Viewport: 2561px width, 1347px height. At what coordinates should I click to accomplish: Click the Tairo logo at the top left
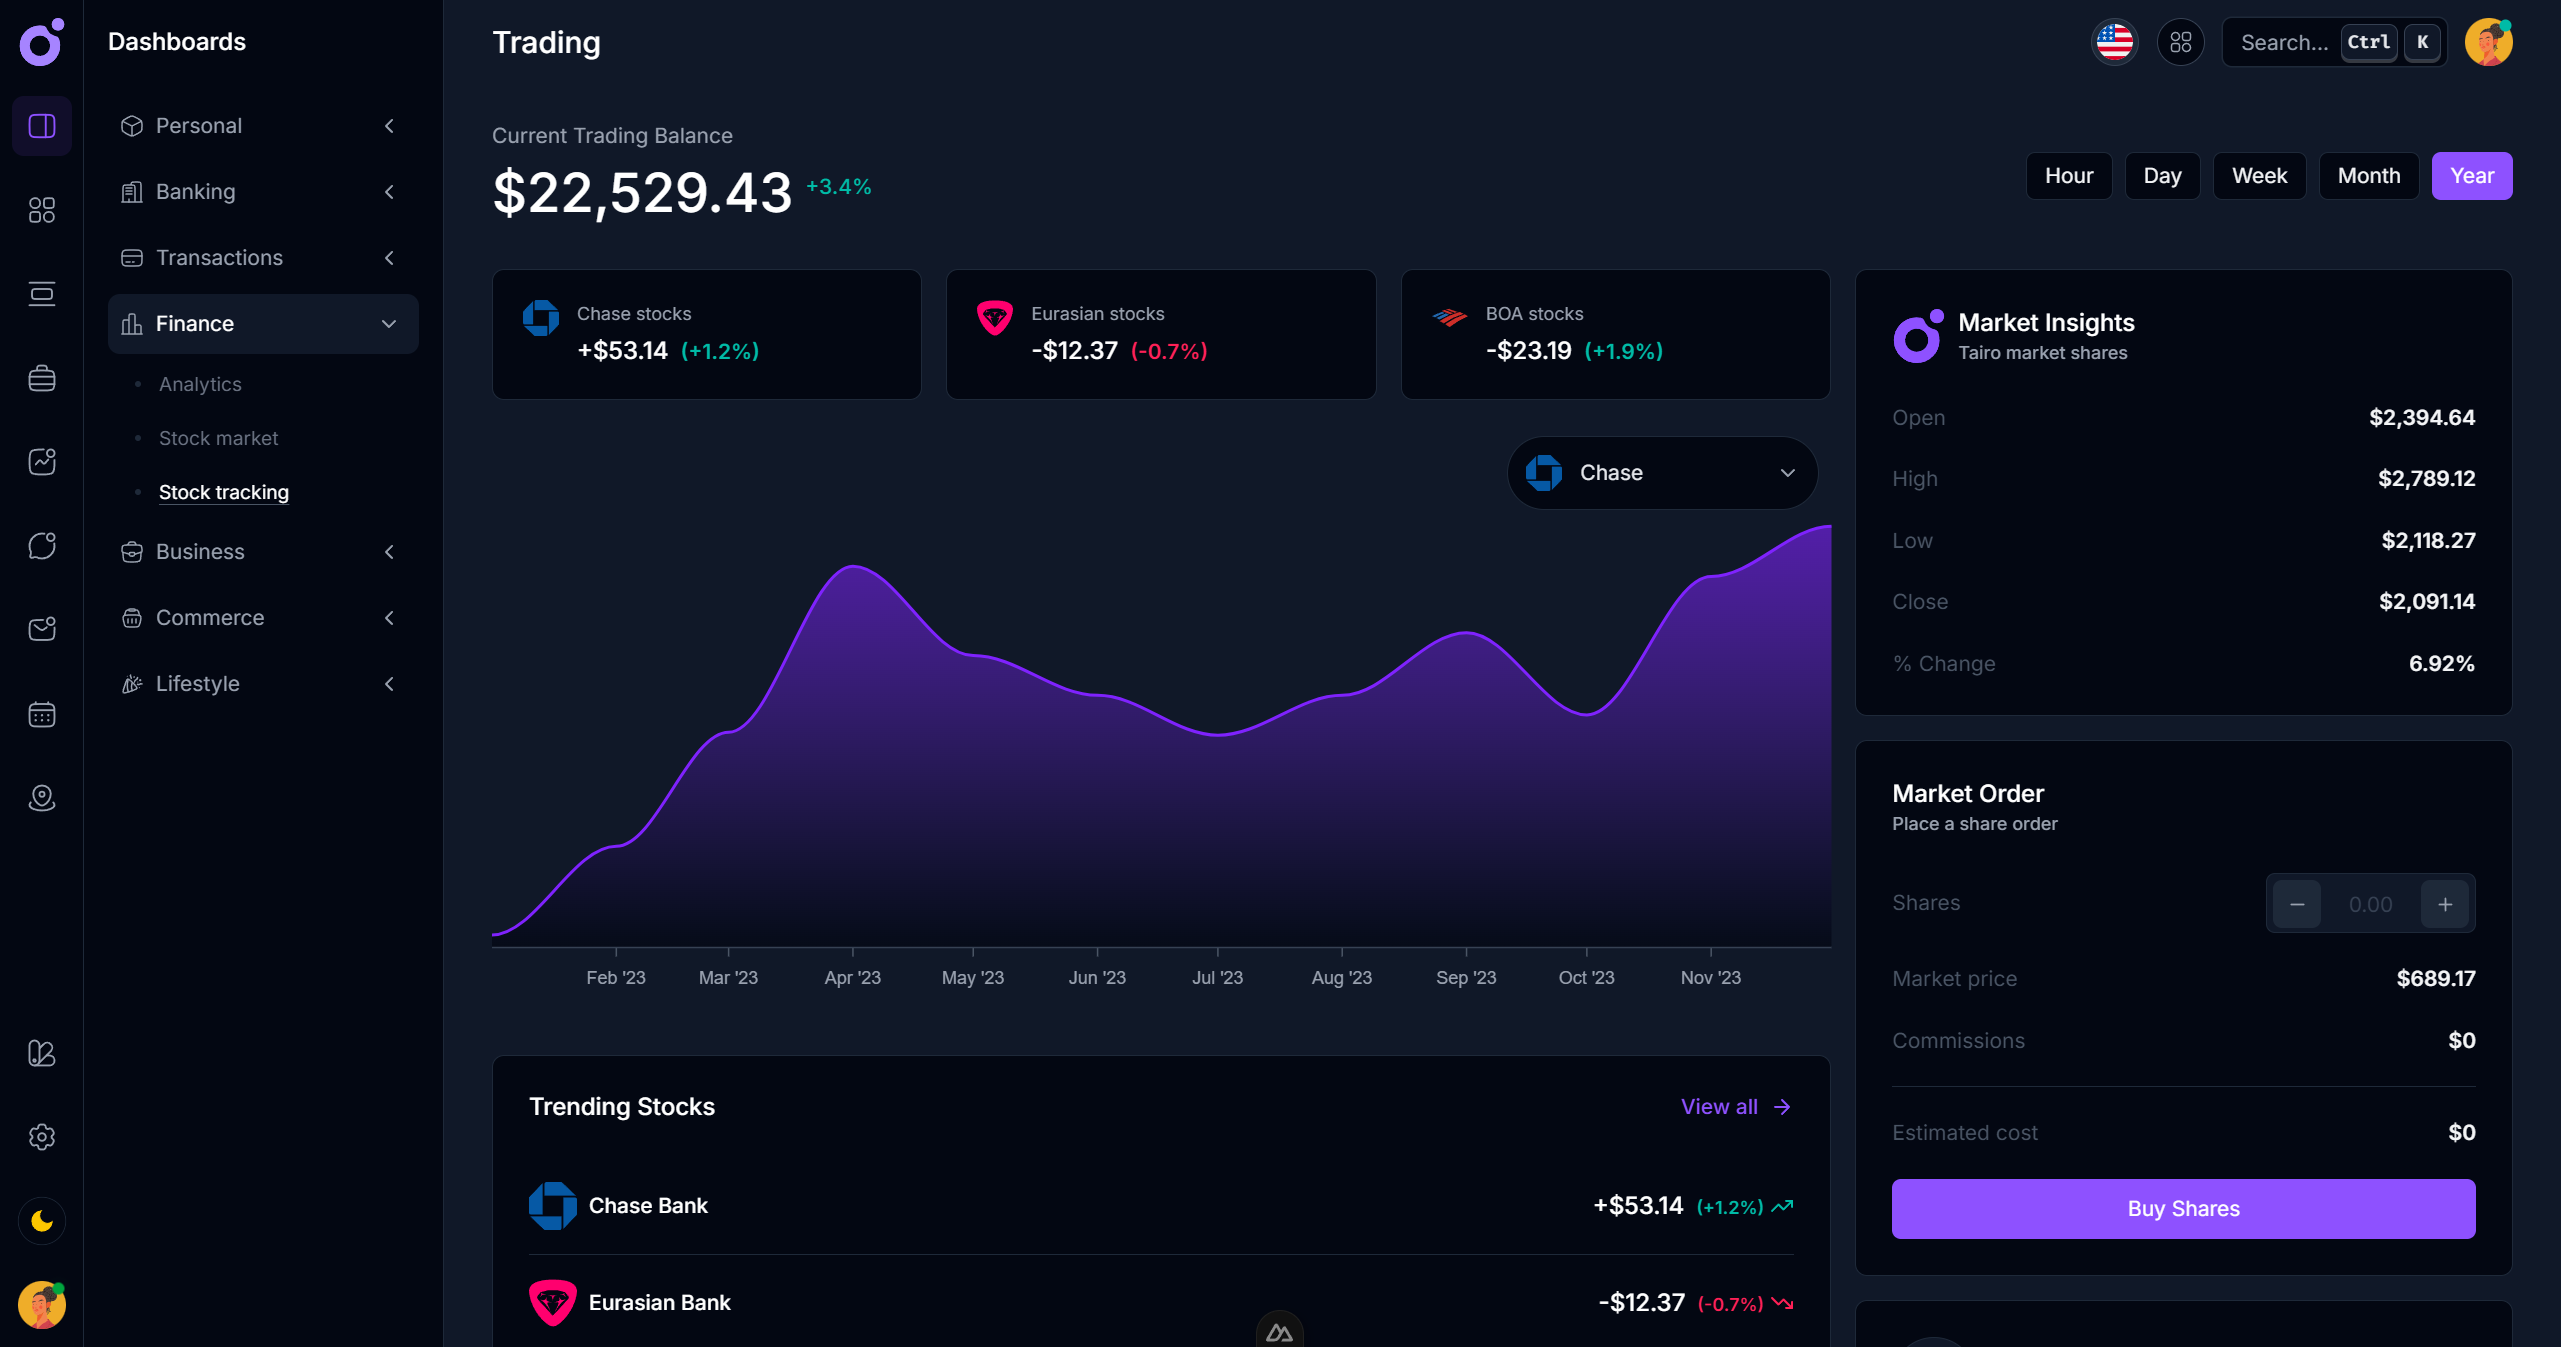point(41,43)
